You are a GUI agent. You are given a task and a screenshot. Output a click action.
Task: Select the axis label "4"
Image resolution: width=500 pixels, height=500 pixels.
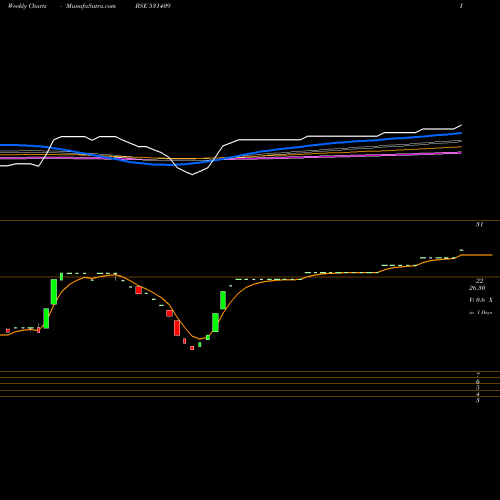(x=478, y=394)
